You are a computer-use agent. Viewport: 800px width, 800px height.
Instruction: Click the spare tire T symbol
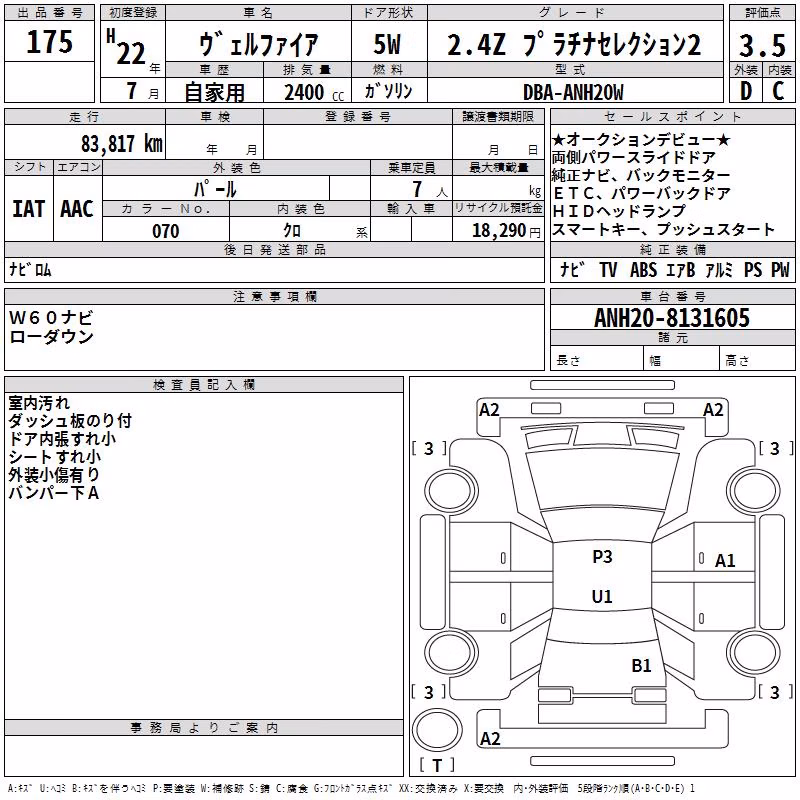pos(437,765)
